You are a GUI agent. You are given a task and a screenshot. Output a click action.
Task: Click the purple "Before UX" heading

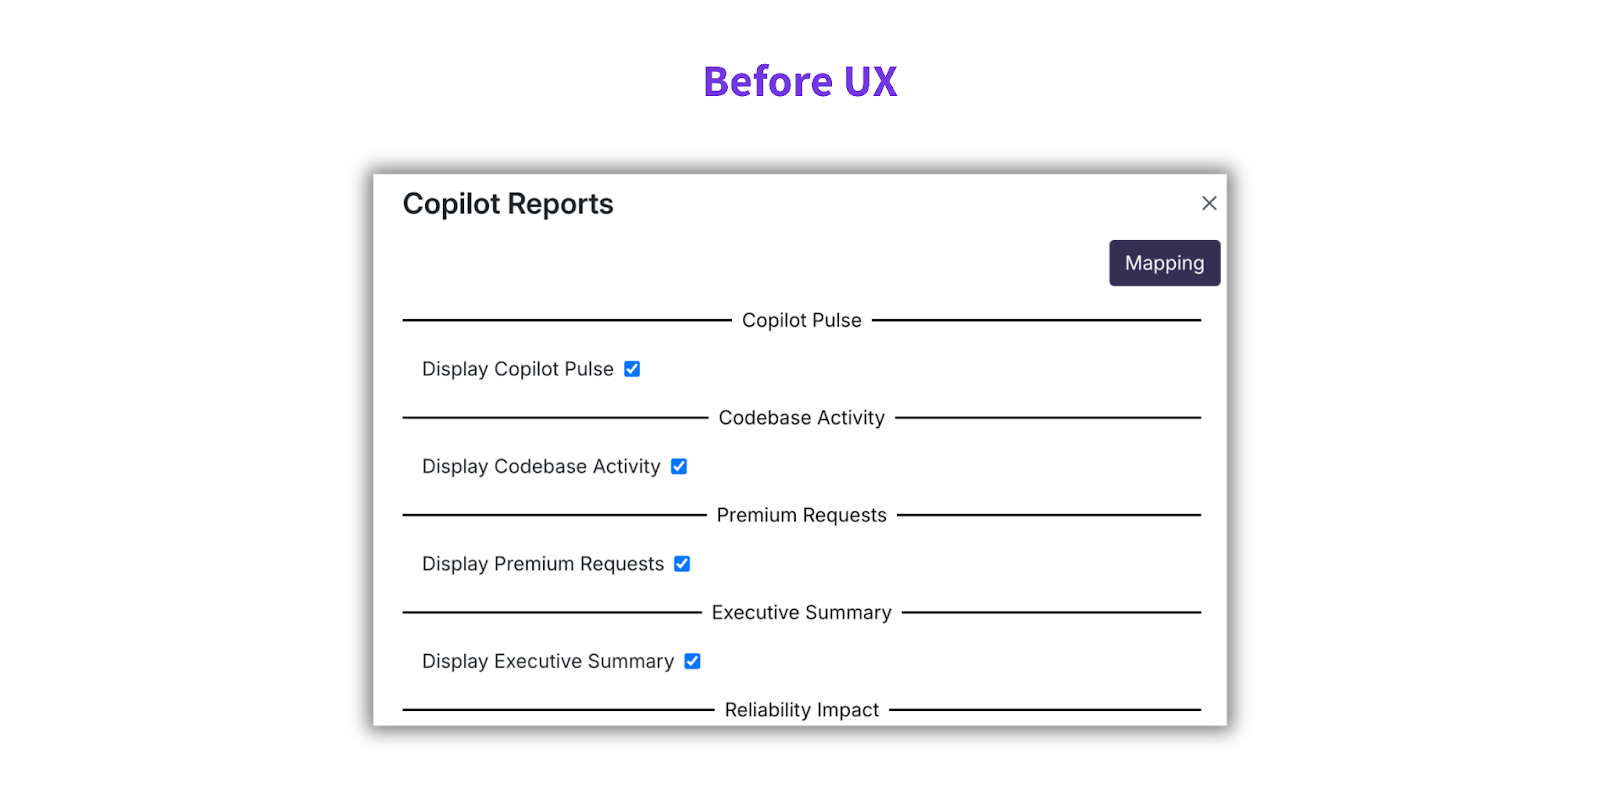point(800,82)
